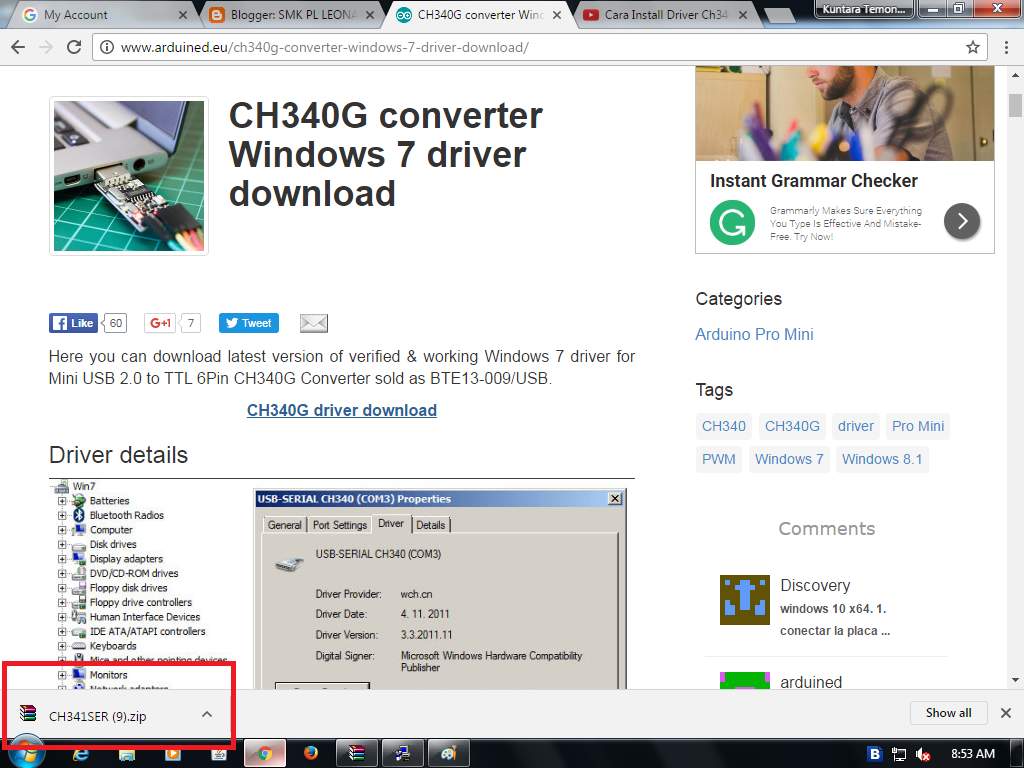
Task: Open the Instant Grammar Checker ad image
Action: pos(844,113)
